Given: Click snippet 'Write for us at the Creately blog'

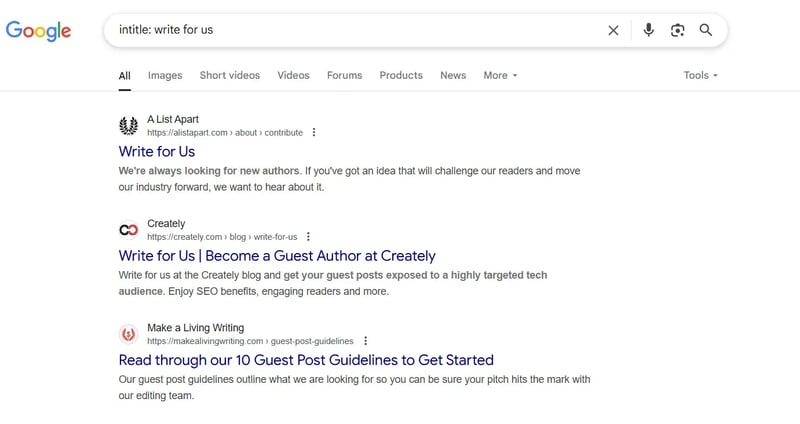Looking at the screenshot, I should coord(190,275).
